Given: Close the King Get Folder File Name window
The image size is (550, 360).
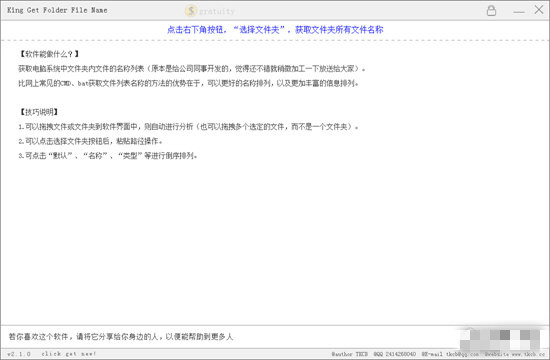Looking at the screenshot, I should pos(539,9).
